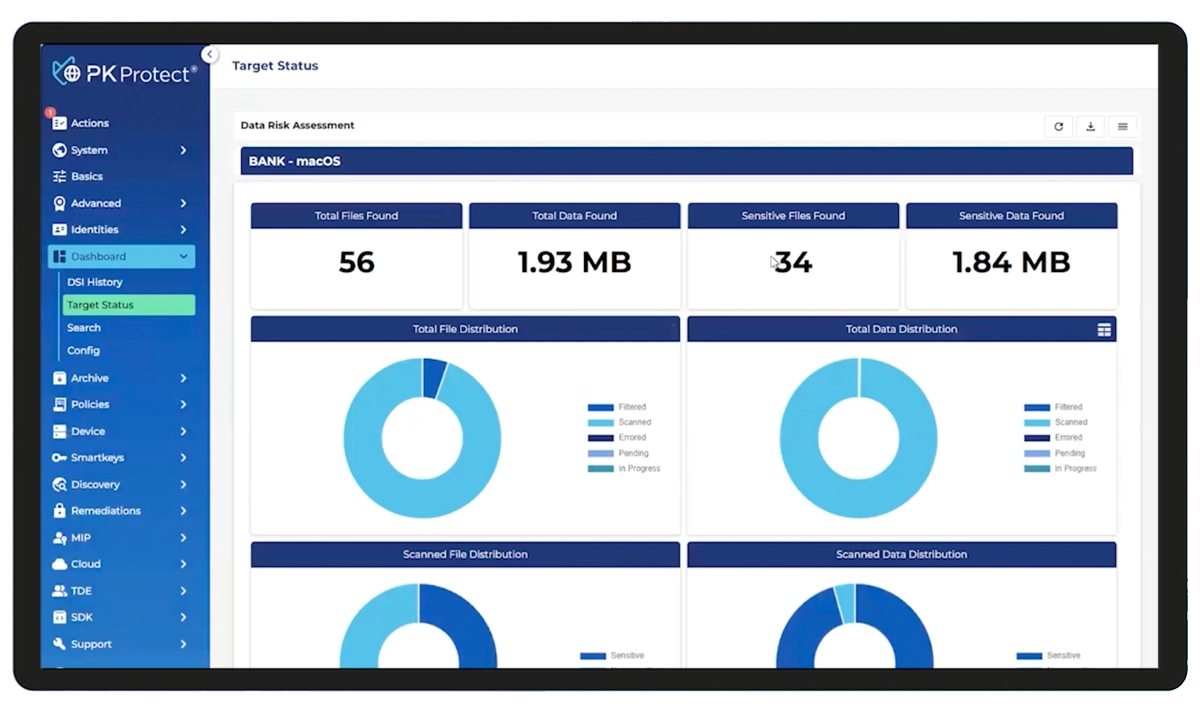Click the Total Data Found value 1.93 MB
1200x709 pixels.
(x=575, y=263)
